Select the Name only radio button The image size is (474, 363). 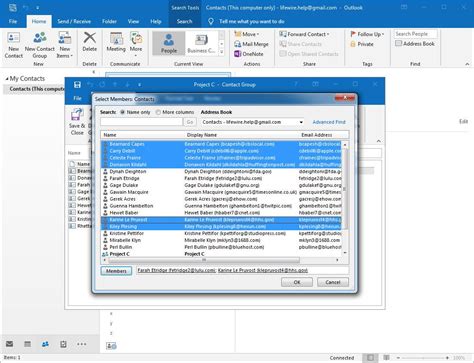tap(123, 112)
